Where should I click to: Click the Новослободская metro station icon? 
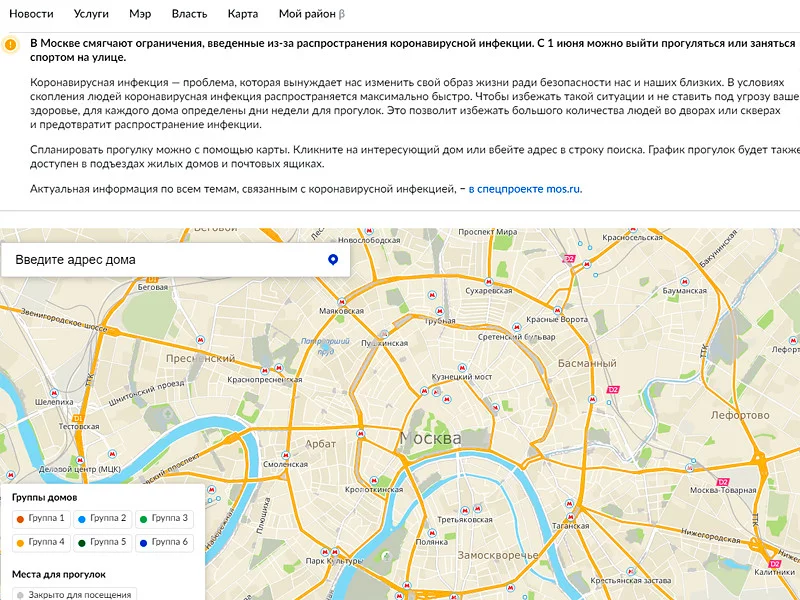point(369,231)
